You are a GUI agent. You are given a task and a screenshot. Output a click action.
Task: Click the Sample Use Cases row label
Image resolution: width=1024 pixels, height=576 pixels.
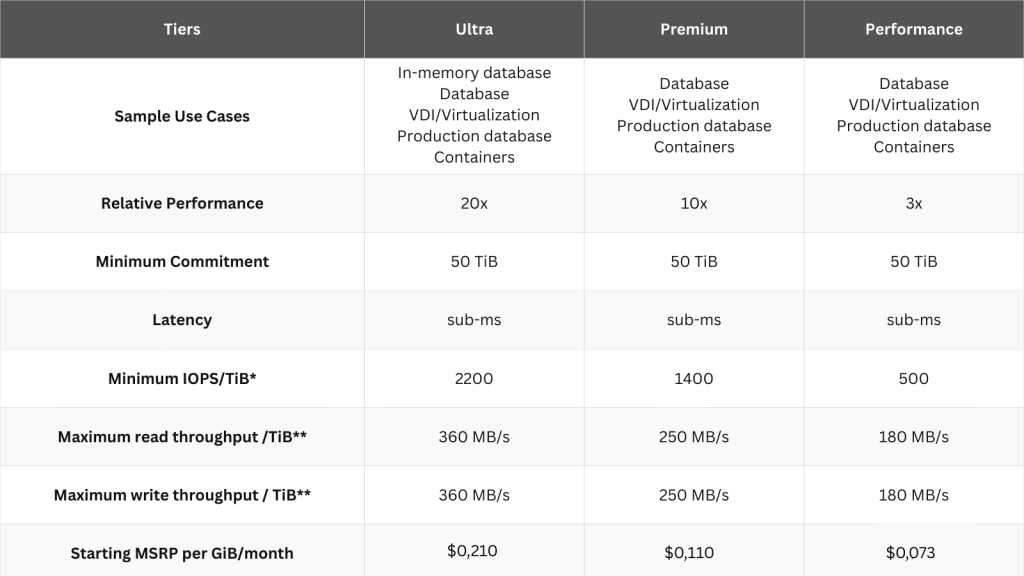tap(182, 116)
